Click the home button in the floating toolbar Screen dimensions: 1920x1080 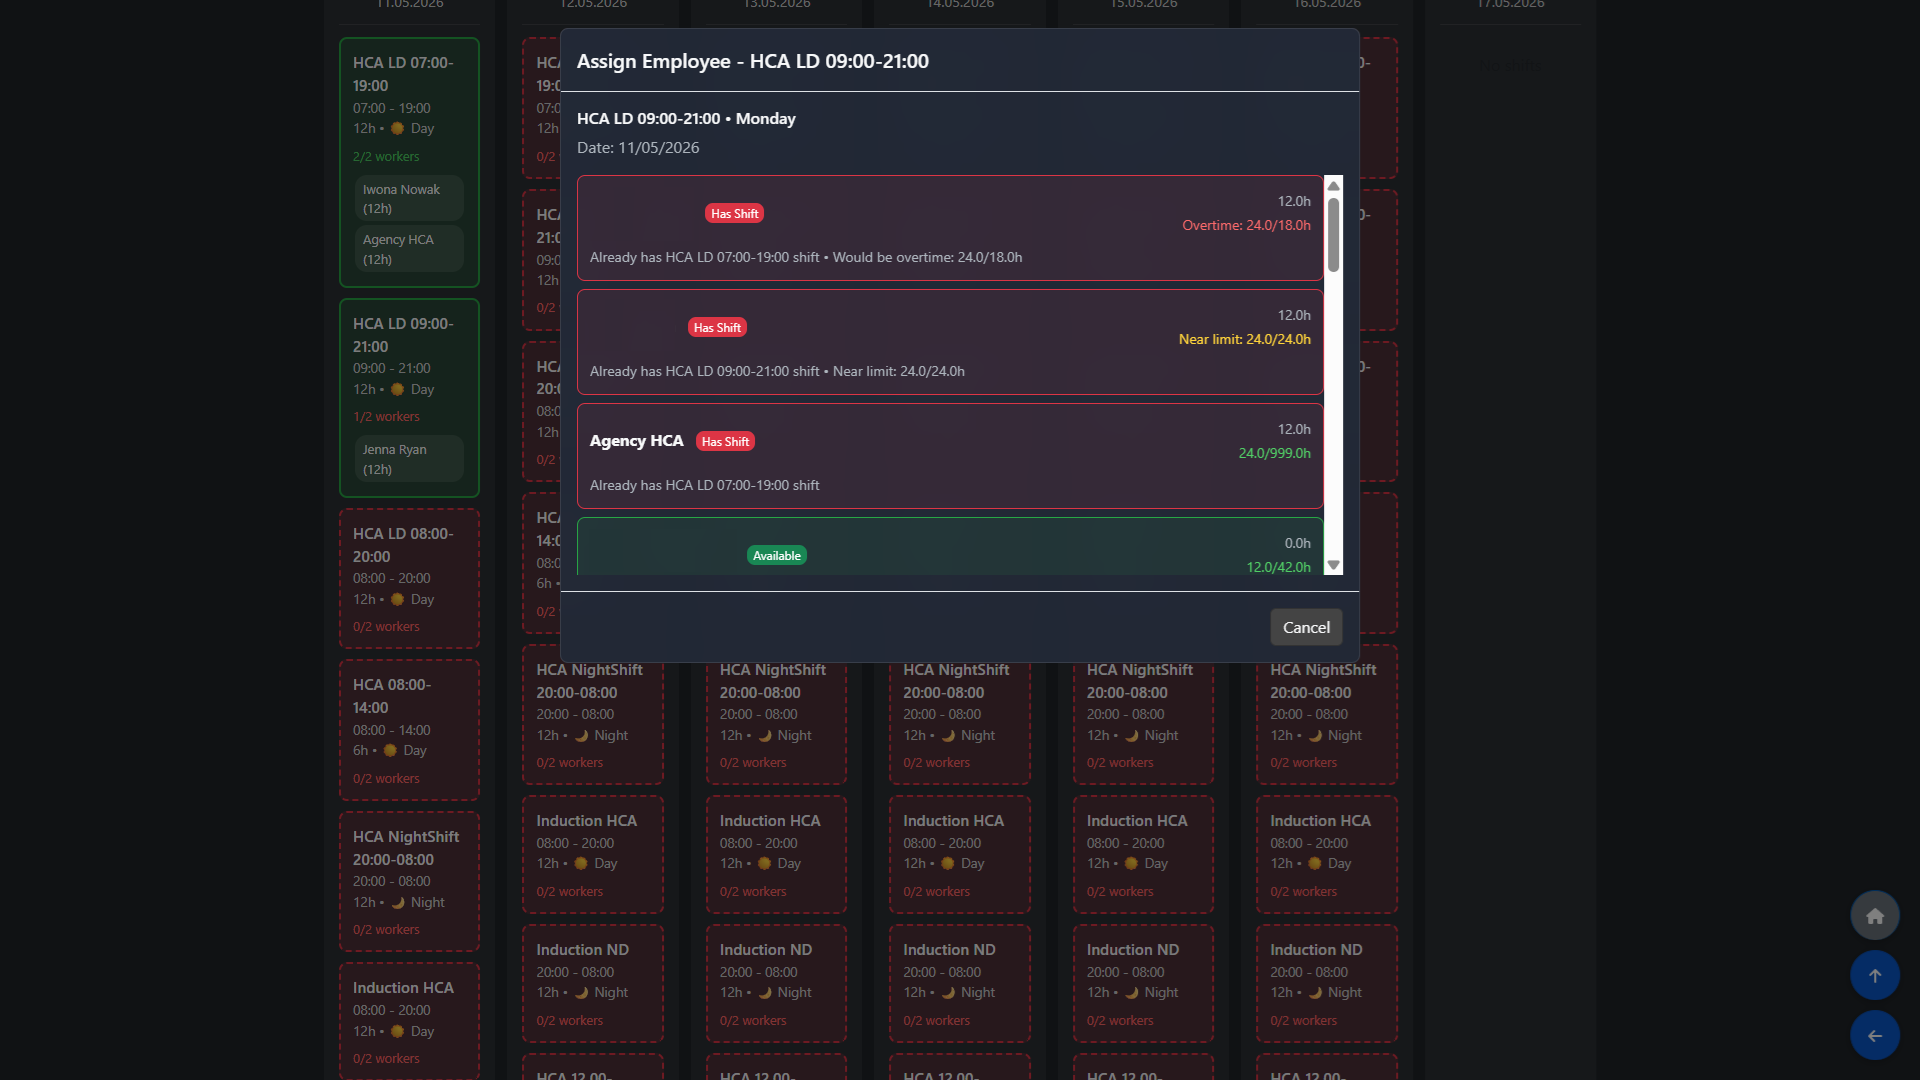(x=1874, y=915)
